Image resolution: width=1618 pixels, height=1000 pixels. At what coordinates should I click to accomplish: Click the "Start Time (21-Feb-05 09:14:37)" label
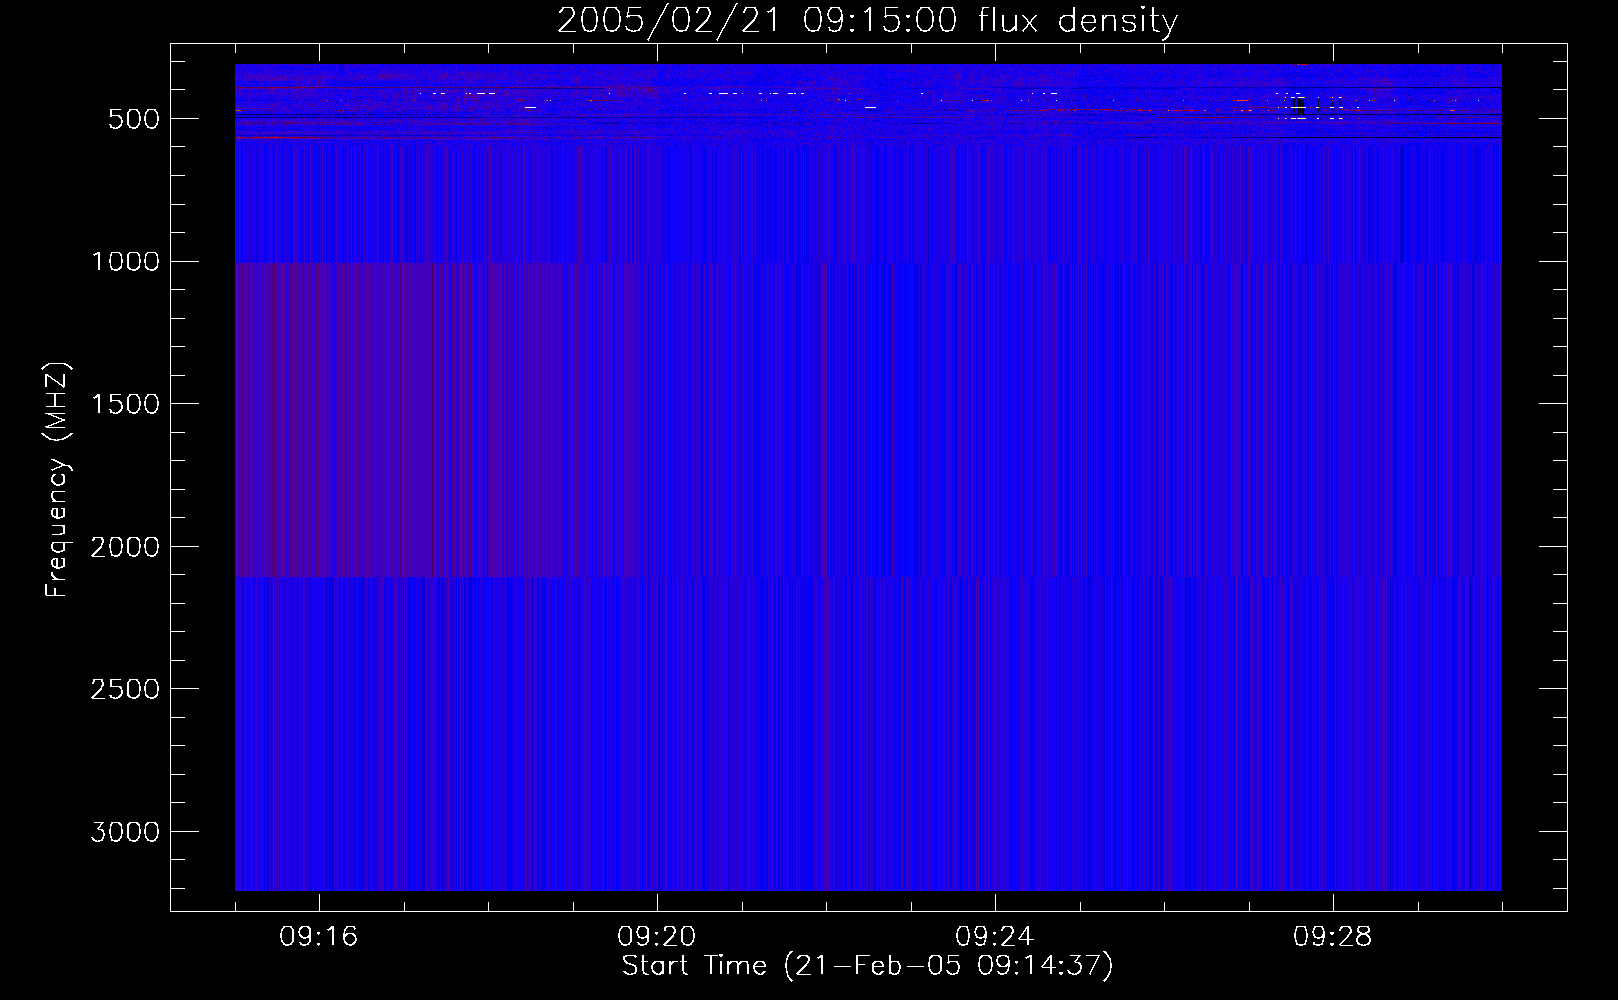coord(867,966)
